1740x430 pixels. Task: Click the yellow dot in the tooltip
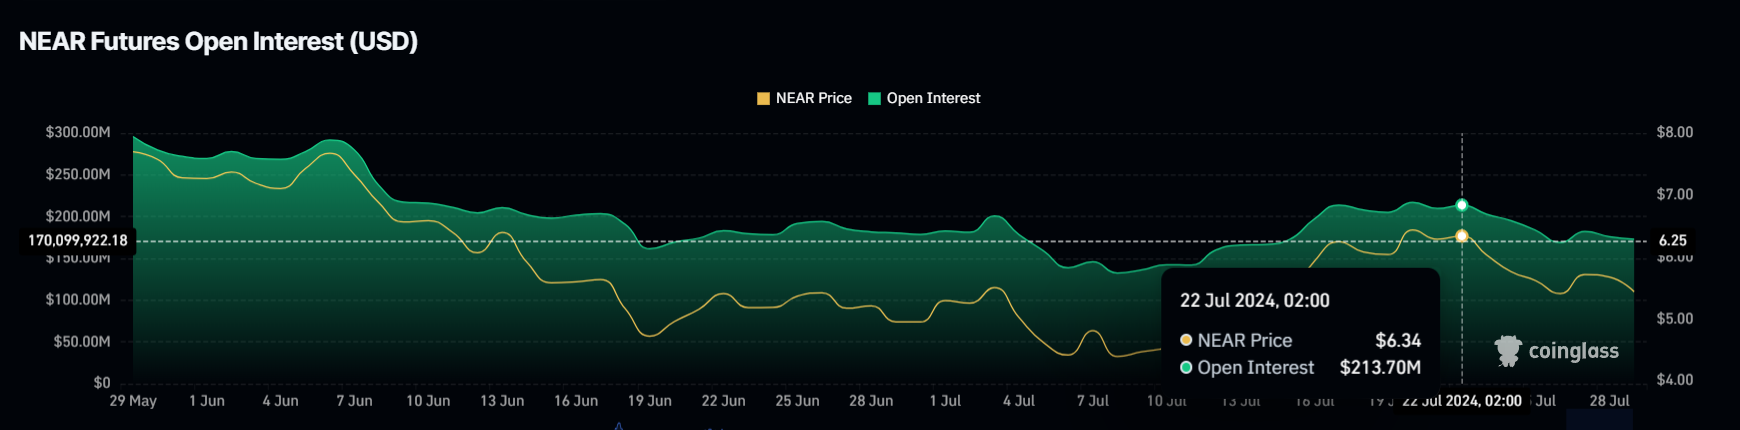point(1186,340)
